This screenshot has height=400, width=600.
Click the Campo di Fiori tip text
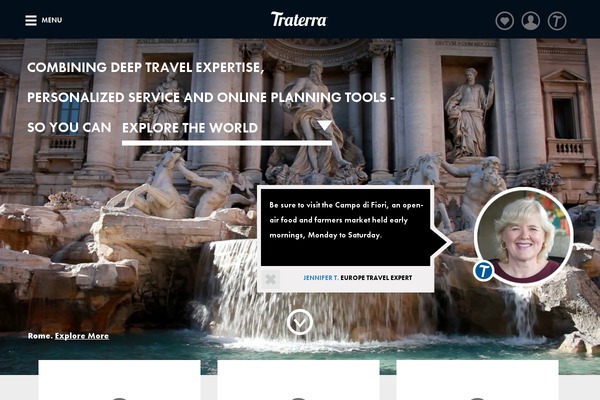coord(346,220)
